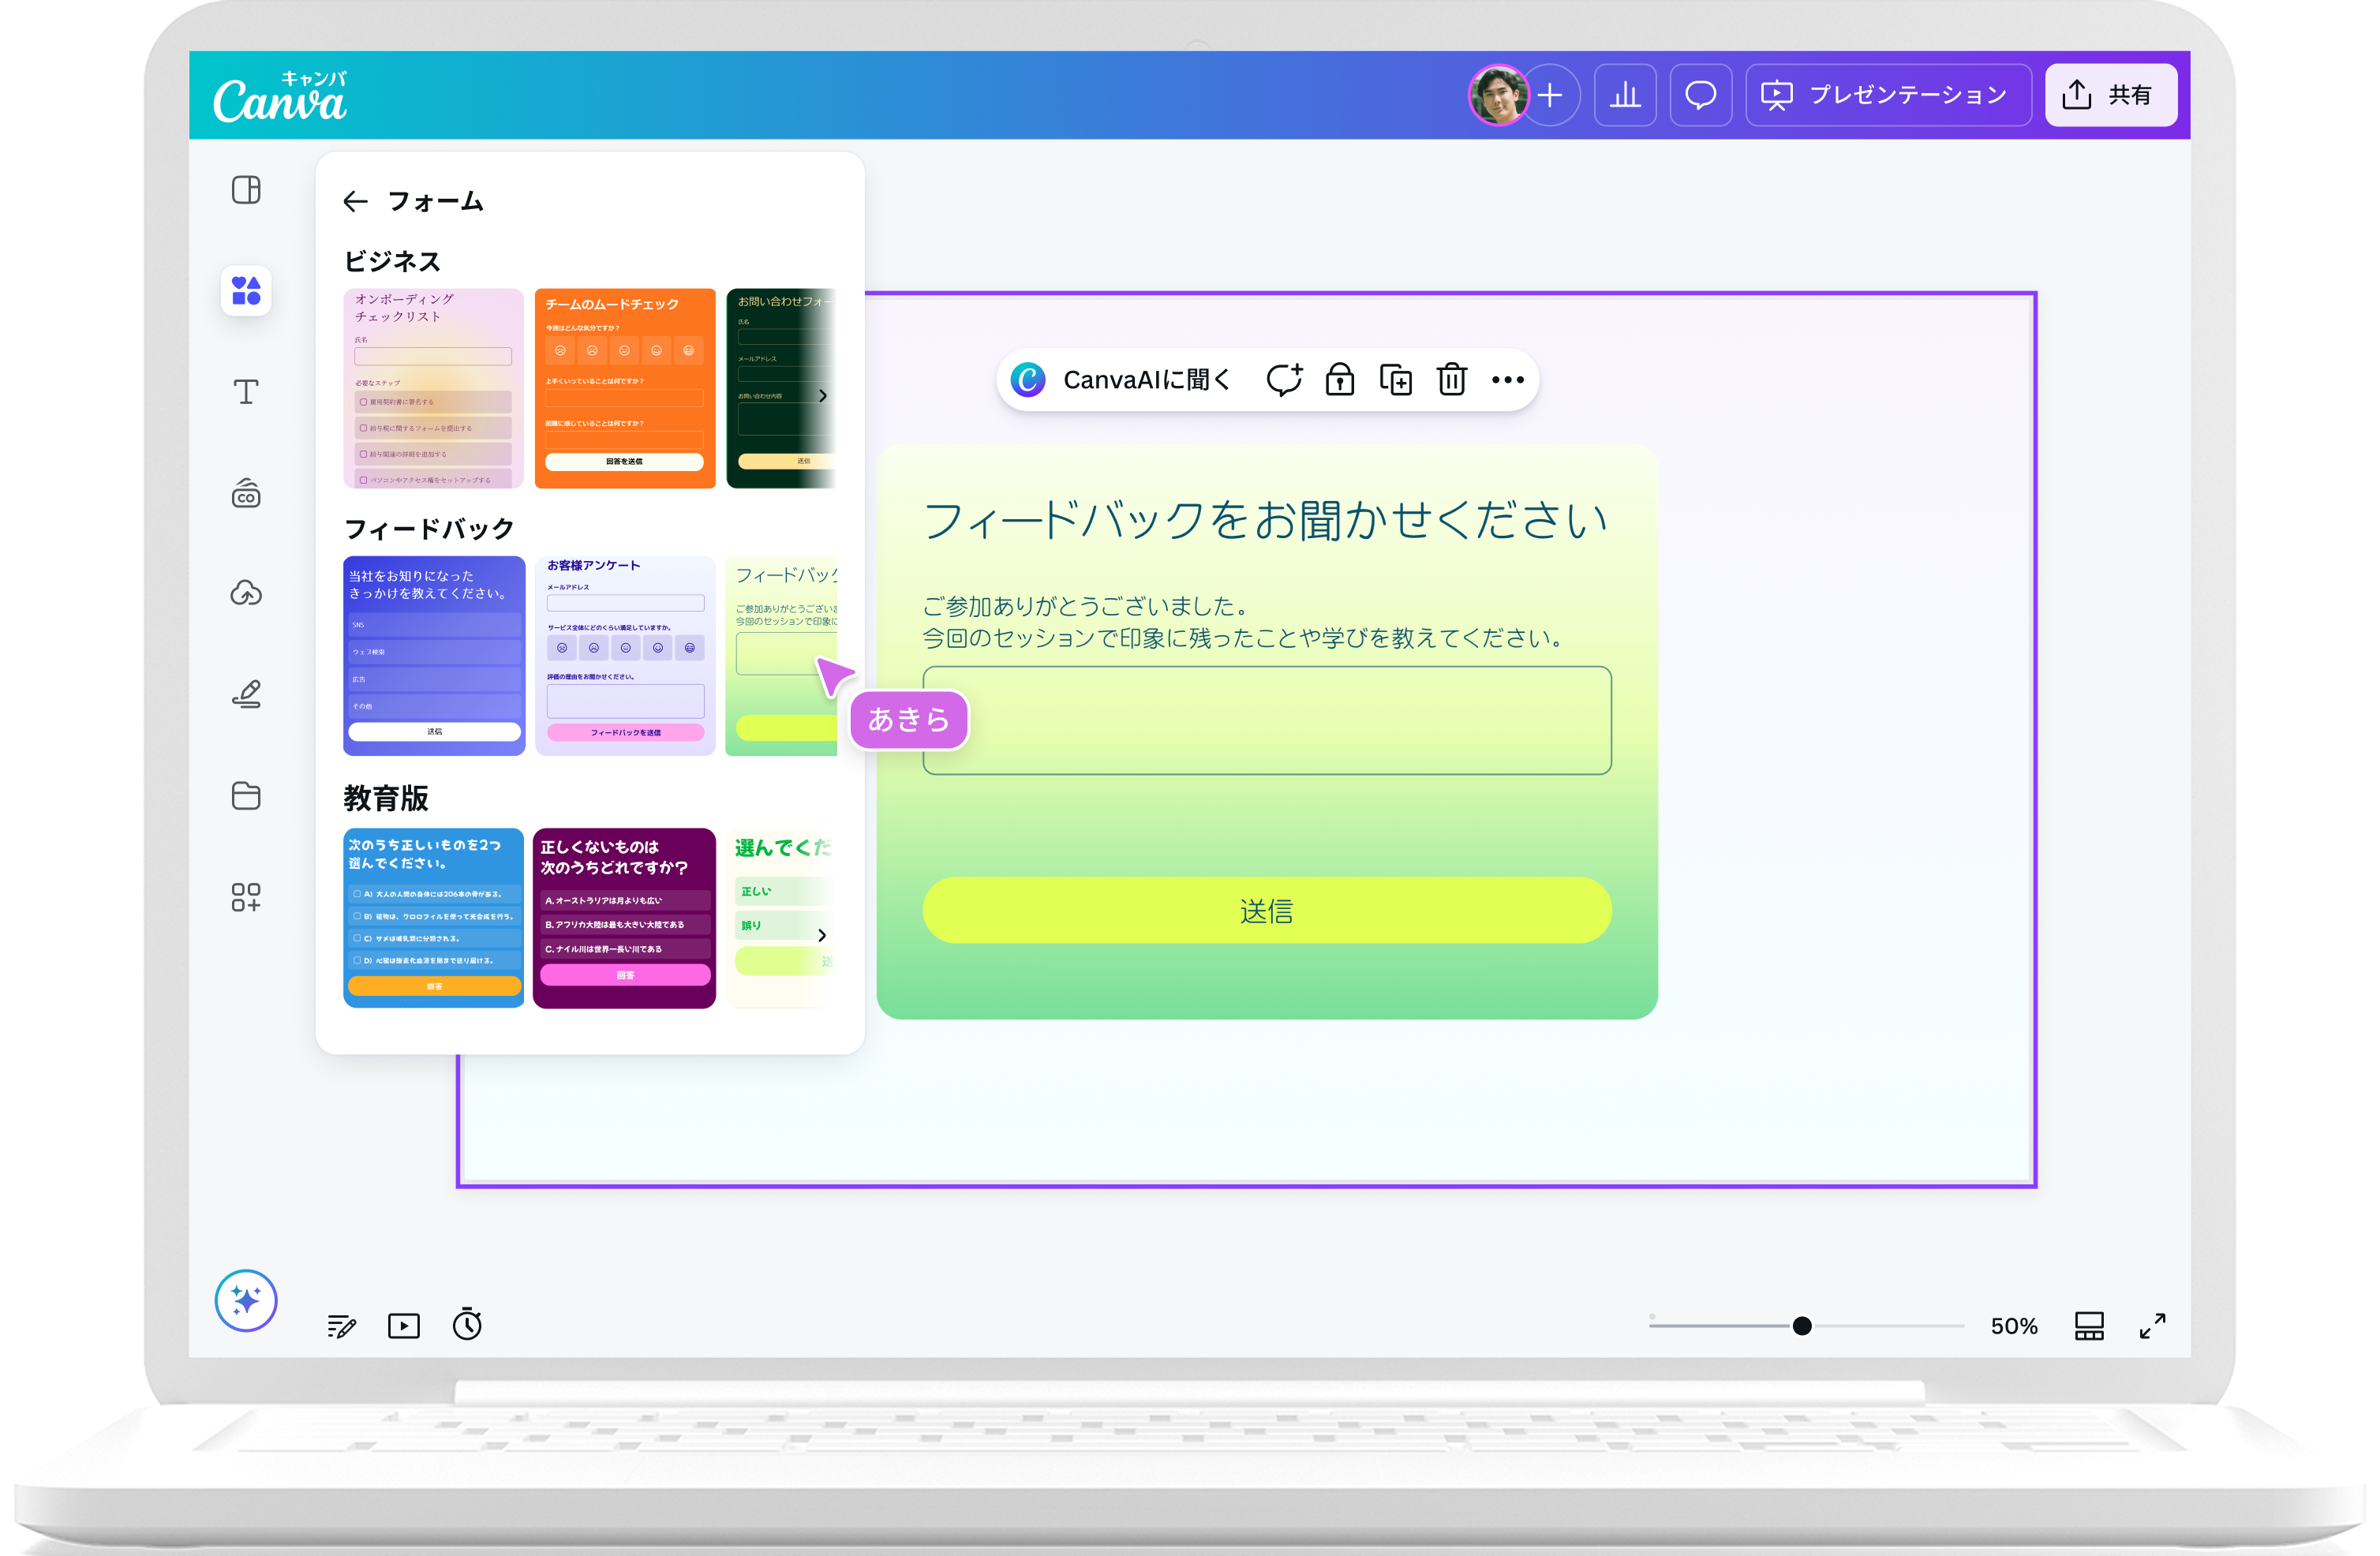Click the フィードバックをお聞かせください heading
The image size is (2380, 1556).
tap(1265, 520)
